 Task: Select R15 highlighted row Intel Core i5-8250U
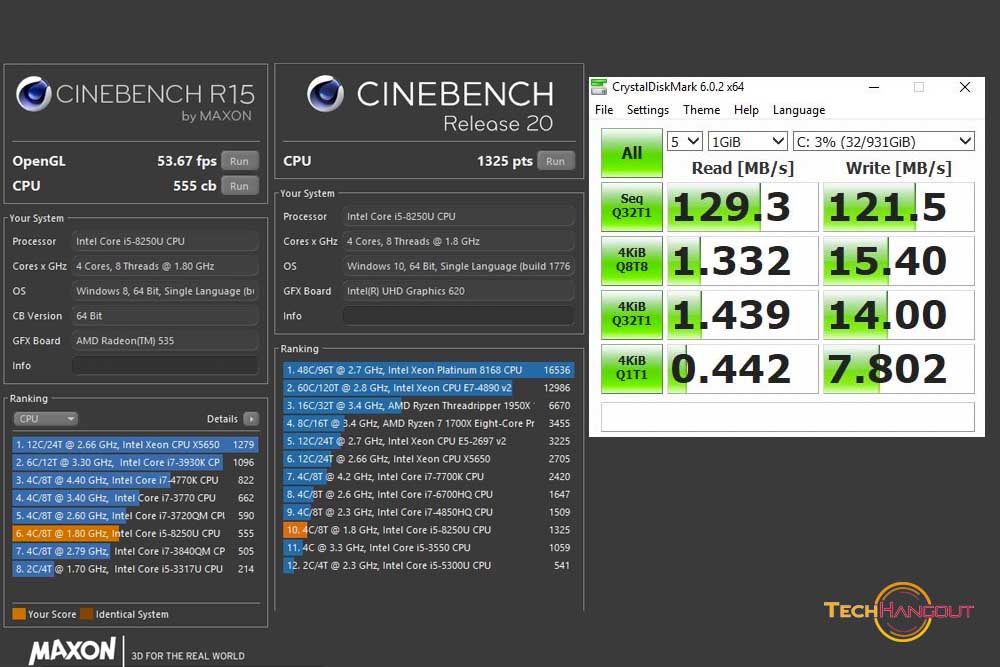(x=135, y=533)
